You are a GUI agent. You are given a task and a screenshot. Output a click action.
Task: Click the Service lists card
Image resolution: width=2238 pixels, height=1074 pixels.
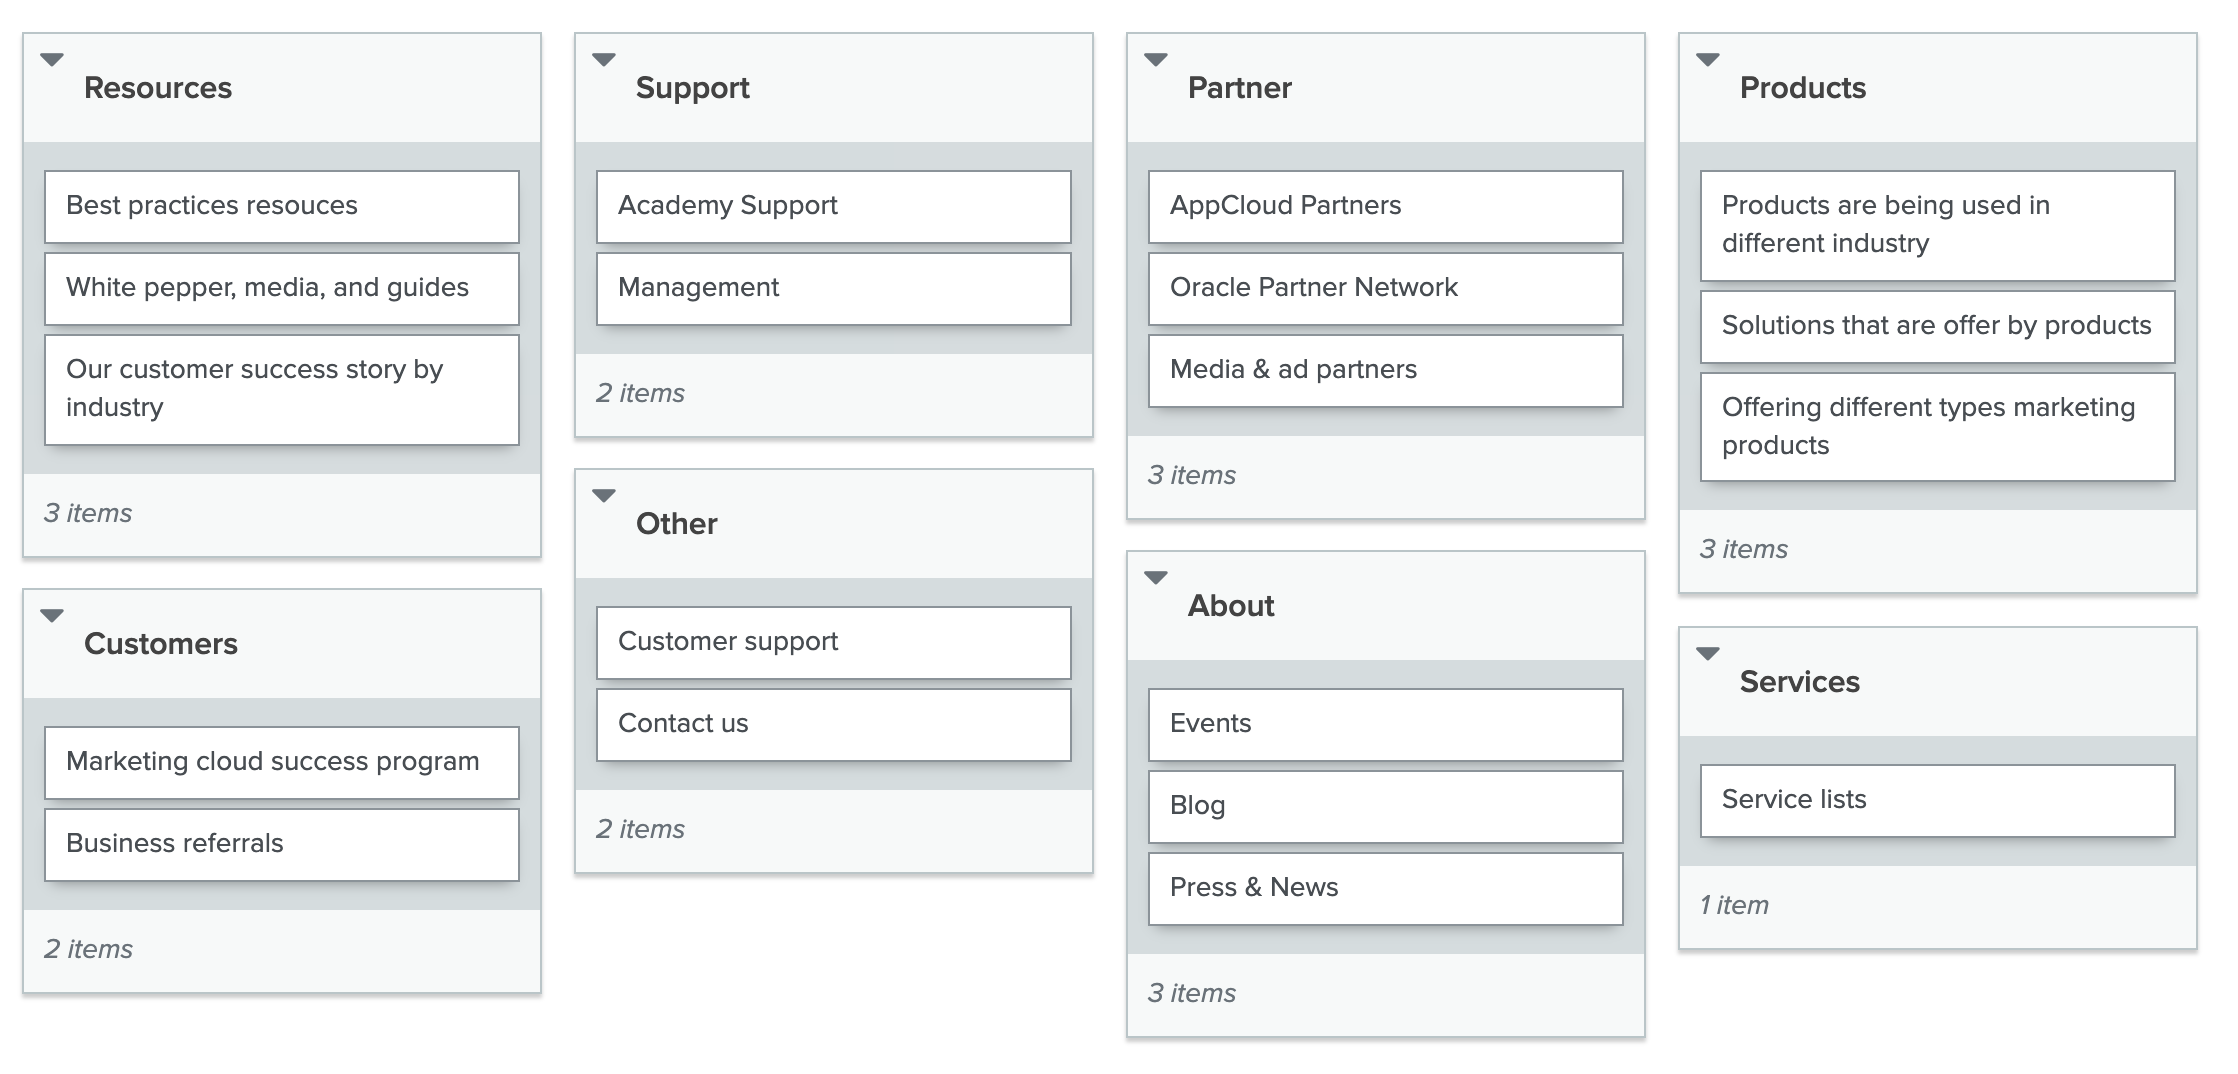(x=1937, y=800)
